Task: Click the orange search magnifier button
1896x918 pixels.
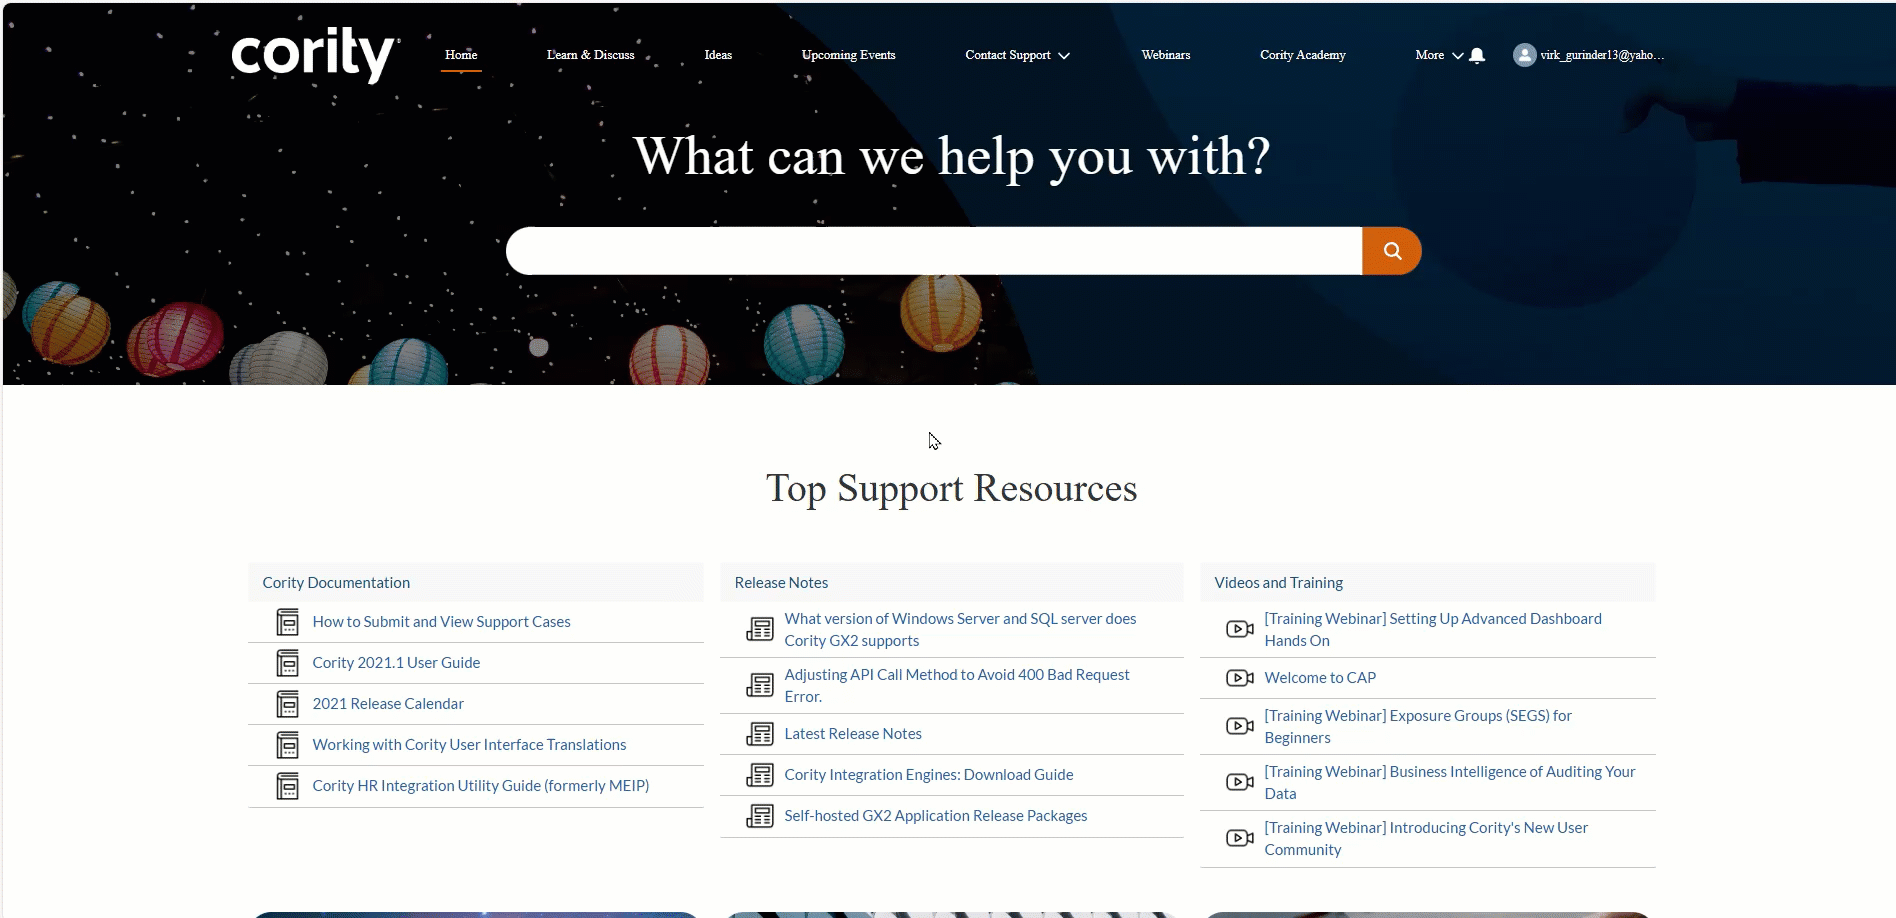Action: click(x=1391, y=251)
